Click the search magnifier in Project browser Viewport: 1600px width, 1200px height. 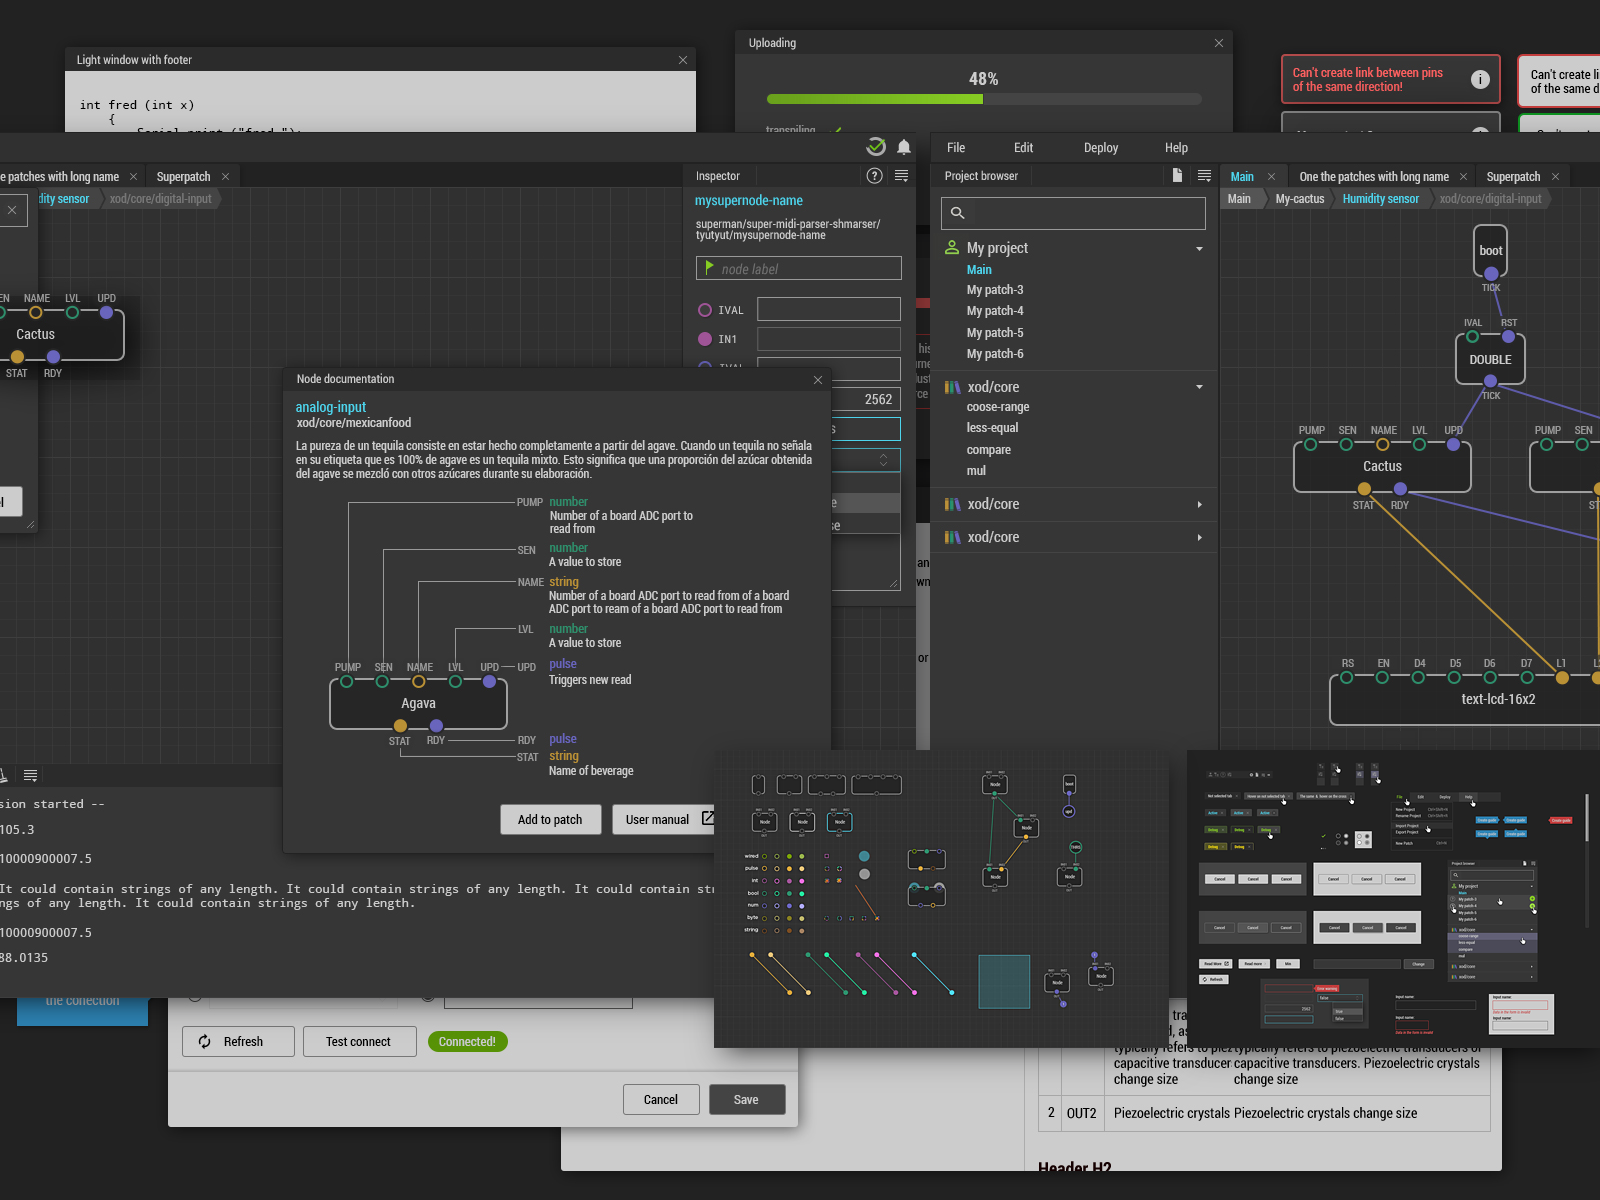(x=957, y=213)
